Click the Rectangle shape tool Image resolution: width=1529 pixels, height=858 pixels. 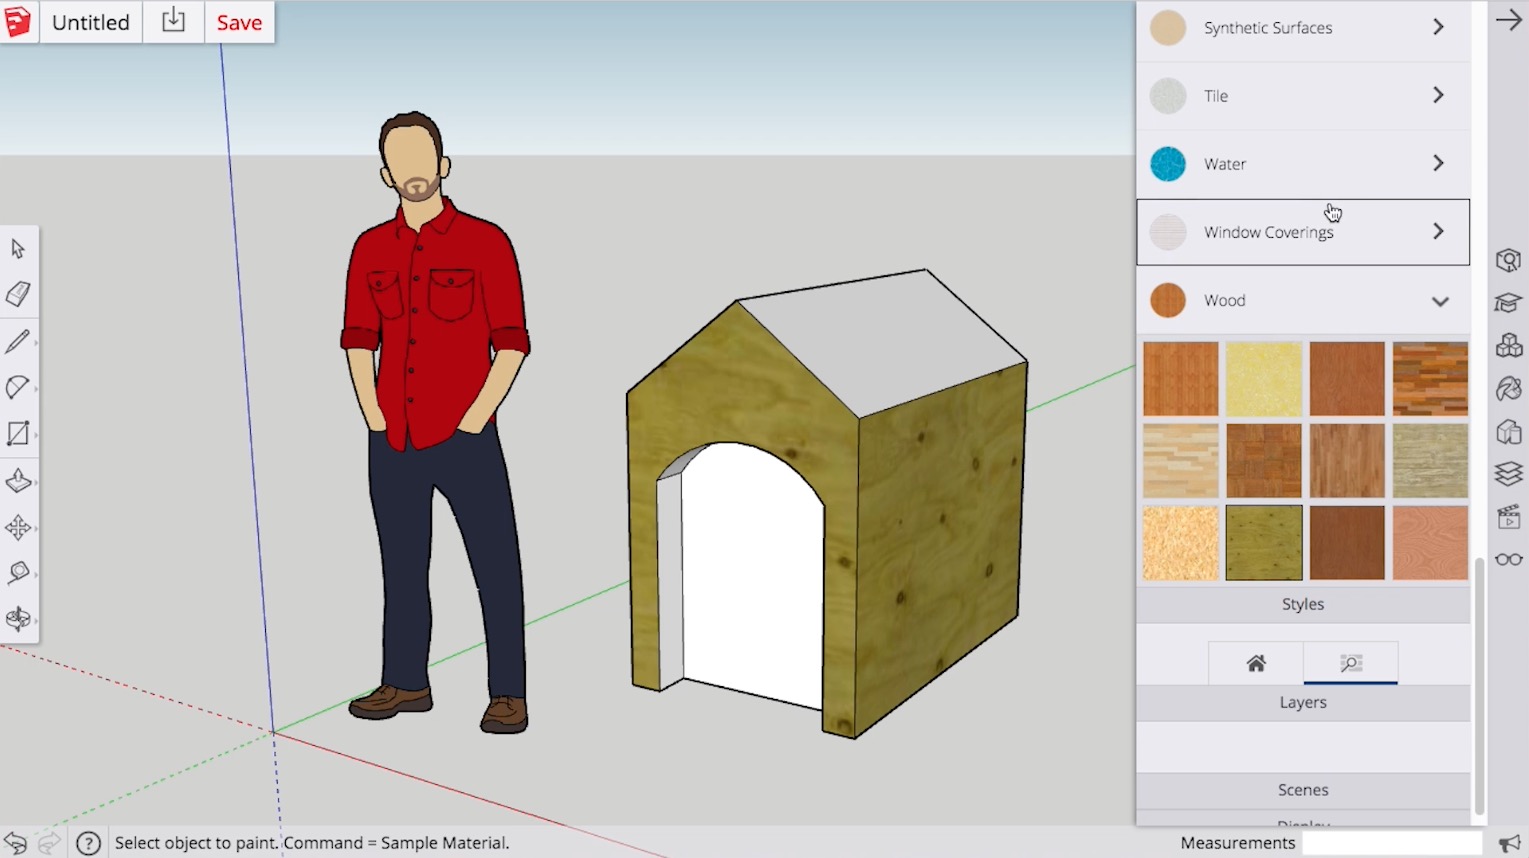tap(18, 433)
